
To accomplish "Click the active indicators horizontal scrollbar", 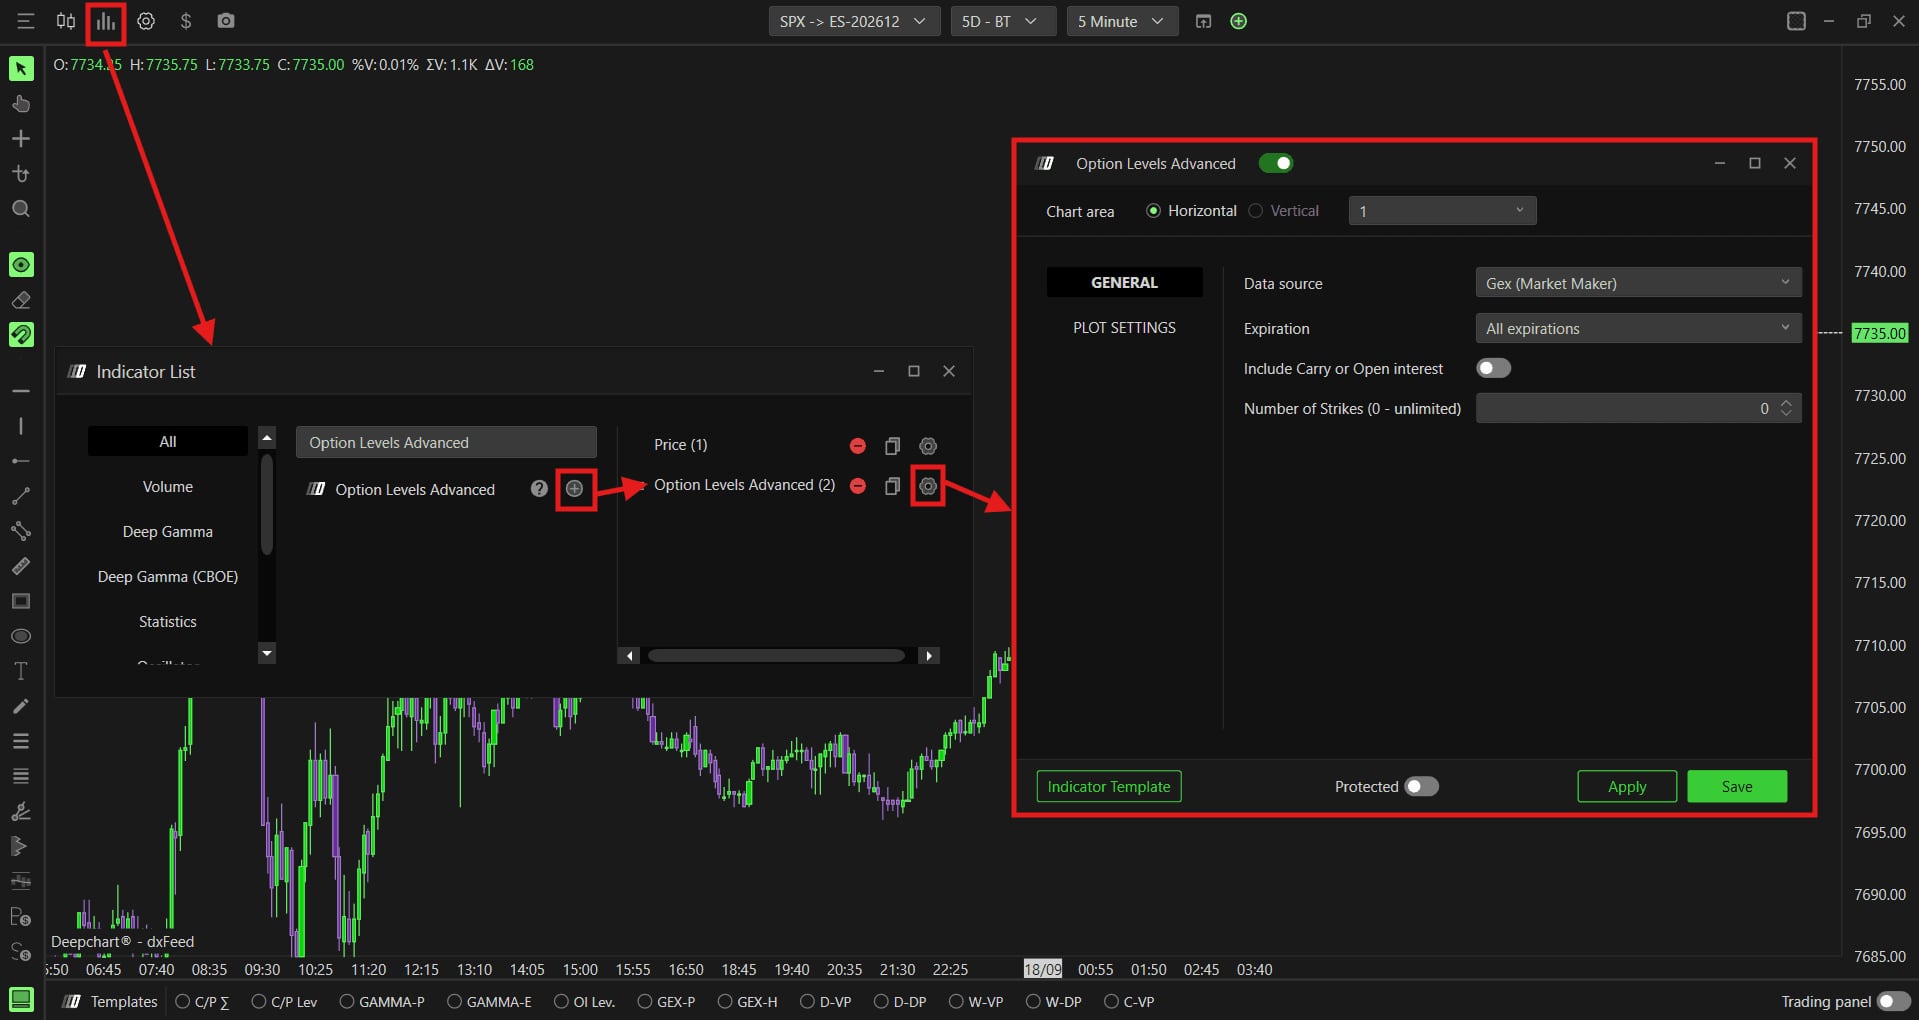I will [776, 656].
